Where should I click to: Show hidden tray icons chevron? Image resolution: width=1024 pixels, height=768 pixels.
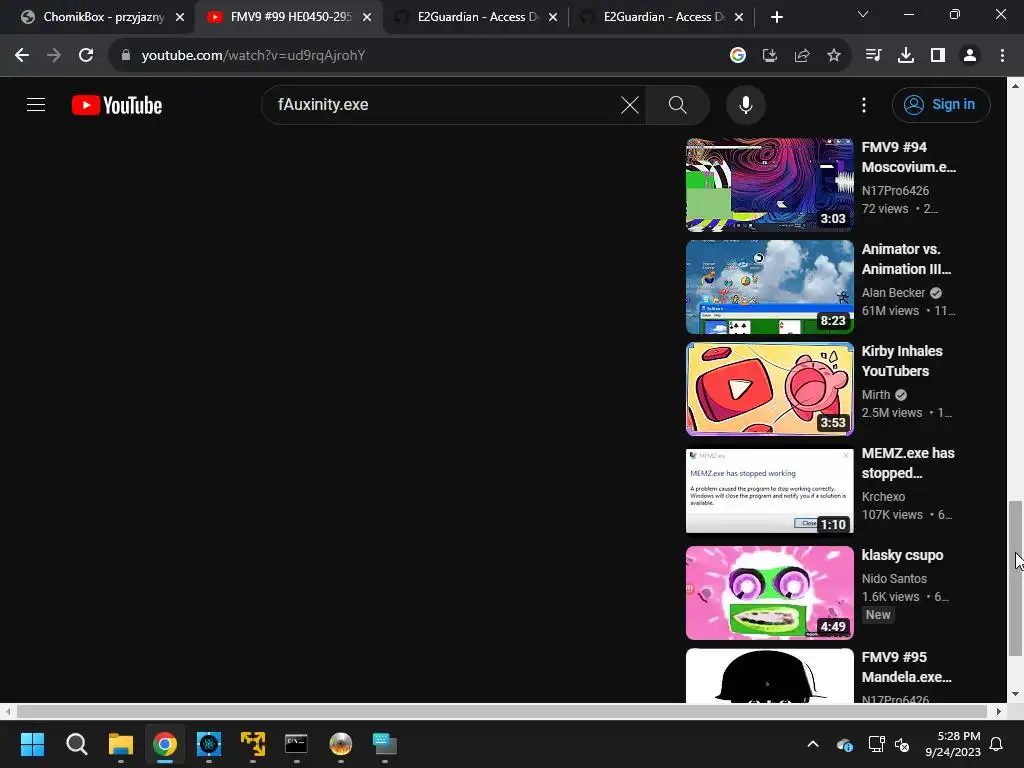pyautogui.click(x=813, y=744)
